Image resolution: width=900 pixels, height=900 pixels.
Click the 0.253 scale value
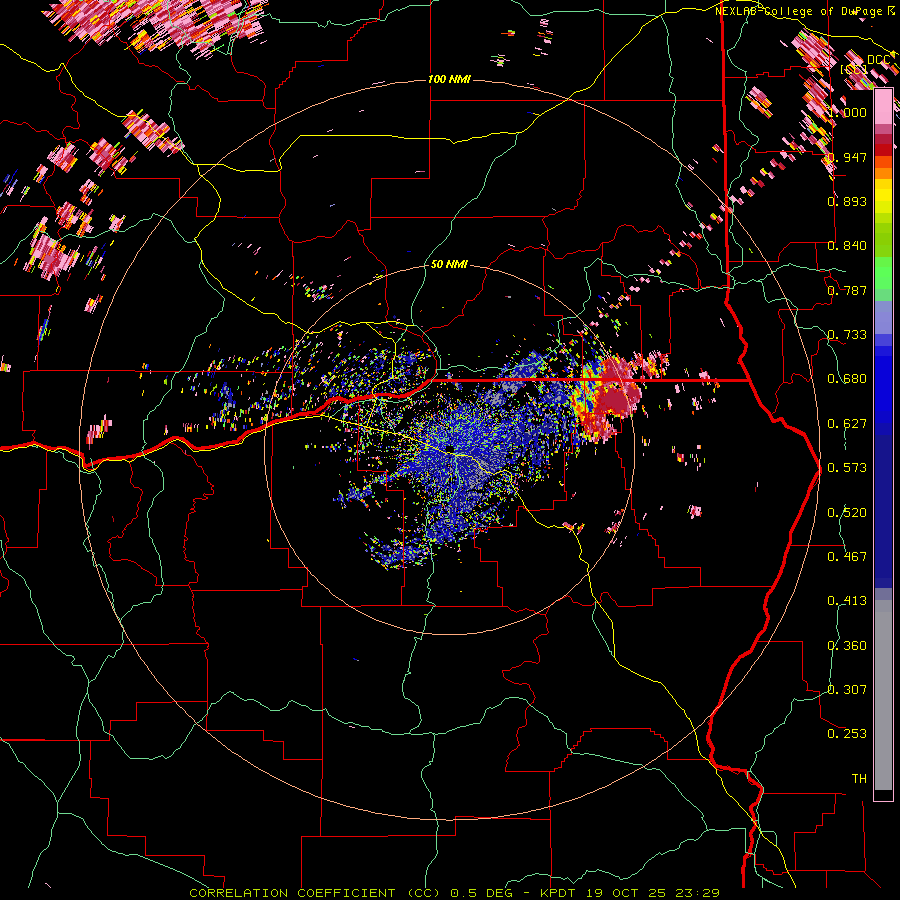(847, 734)
